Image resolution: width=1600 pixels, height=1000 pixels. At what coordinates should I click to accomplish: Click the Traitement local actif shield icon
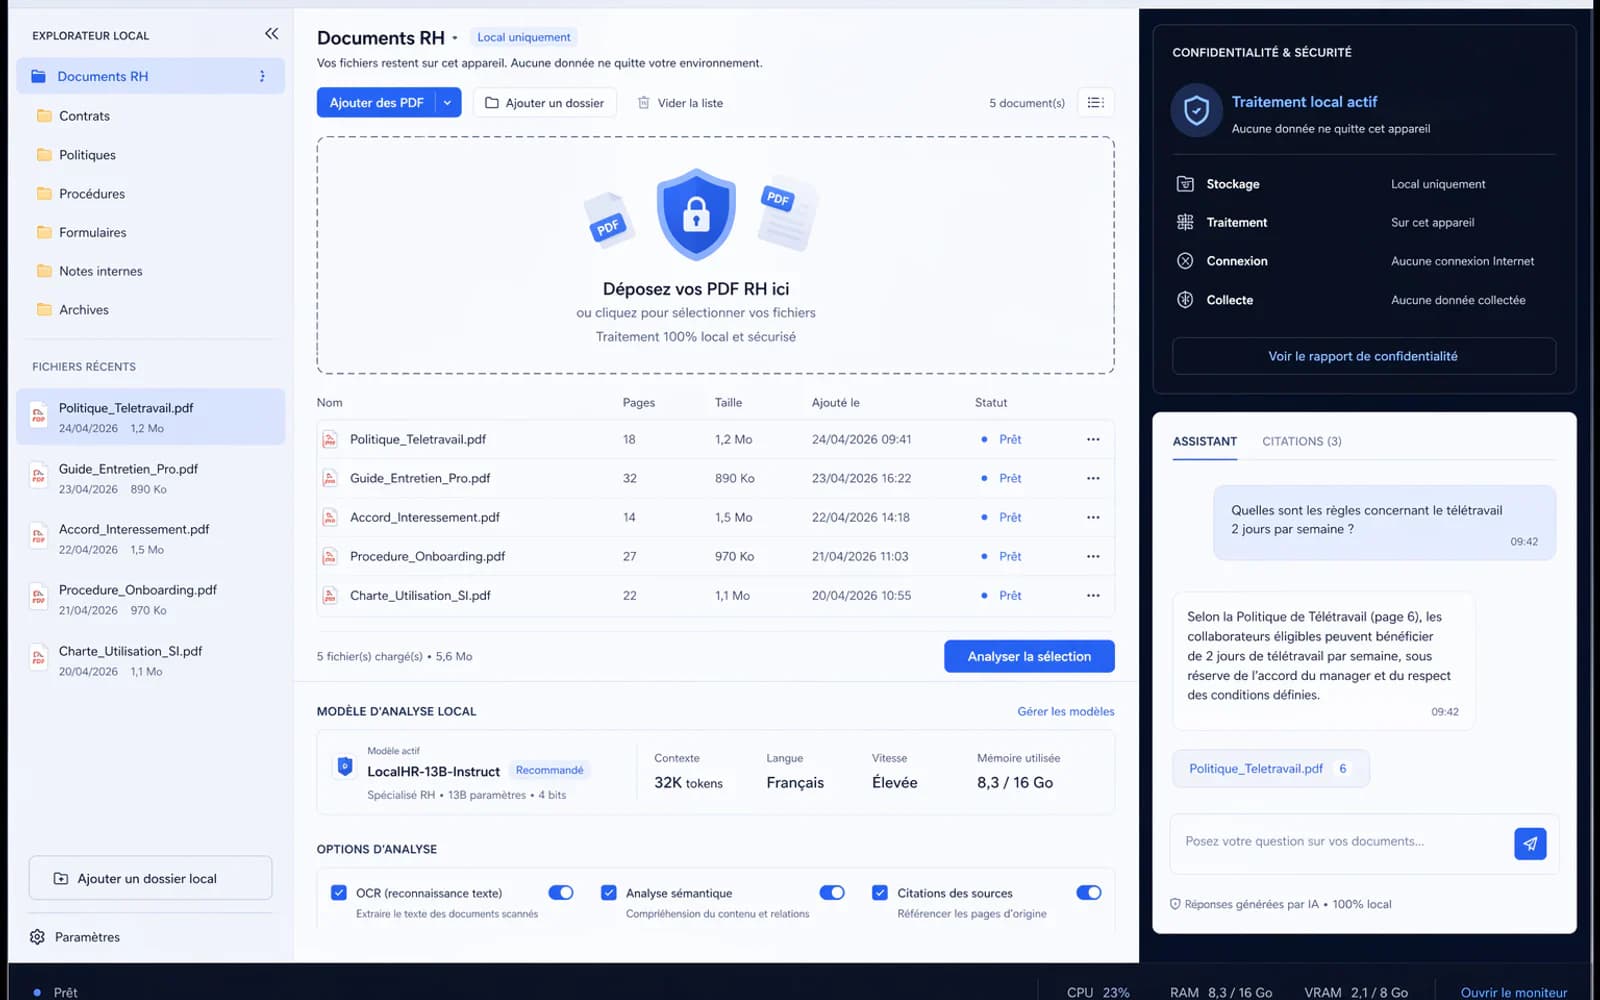[1197, 110]
